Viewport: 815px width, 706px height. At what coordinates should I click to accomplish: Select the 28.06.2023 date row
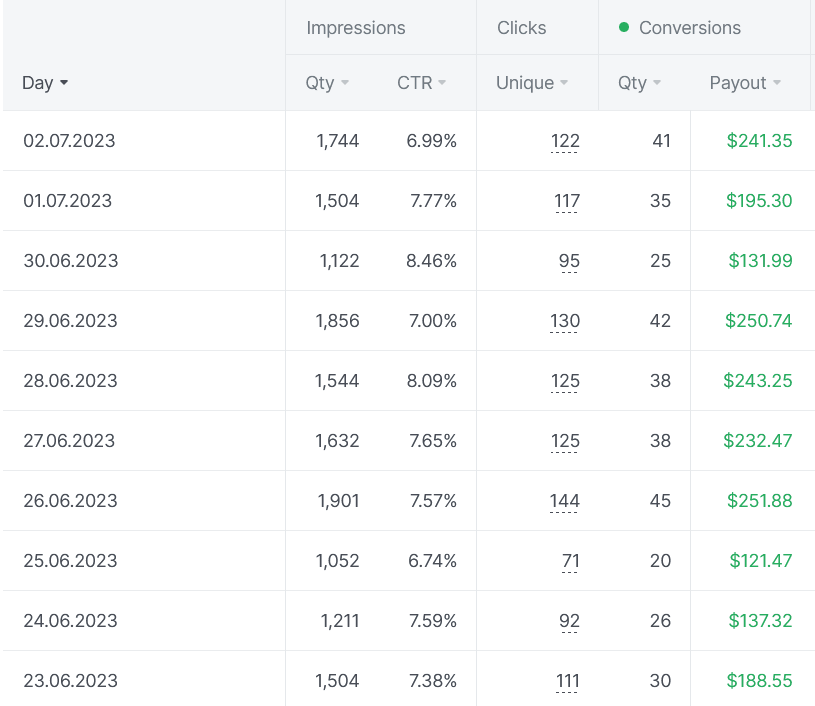[x=70, y=381]
